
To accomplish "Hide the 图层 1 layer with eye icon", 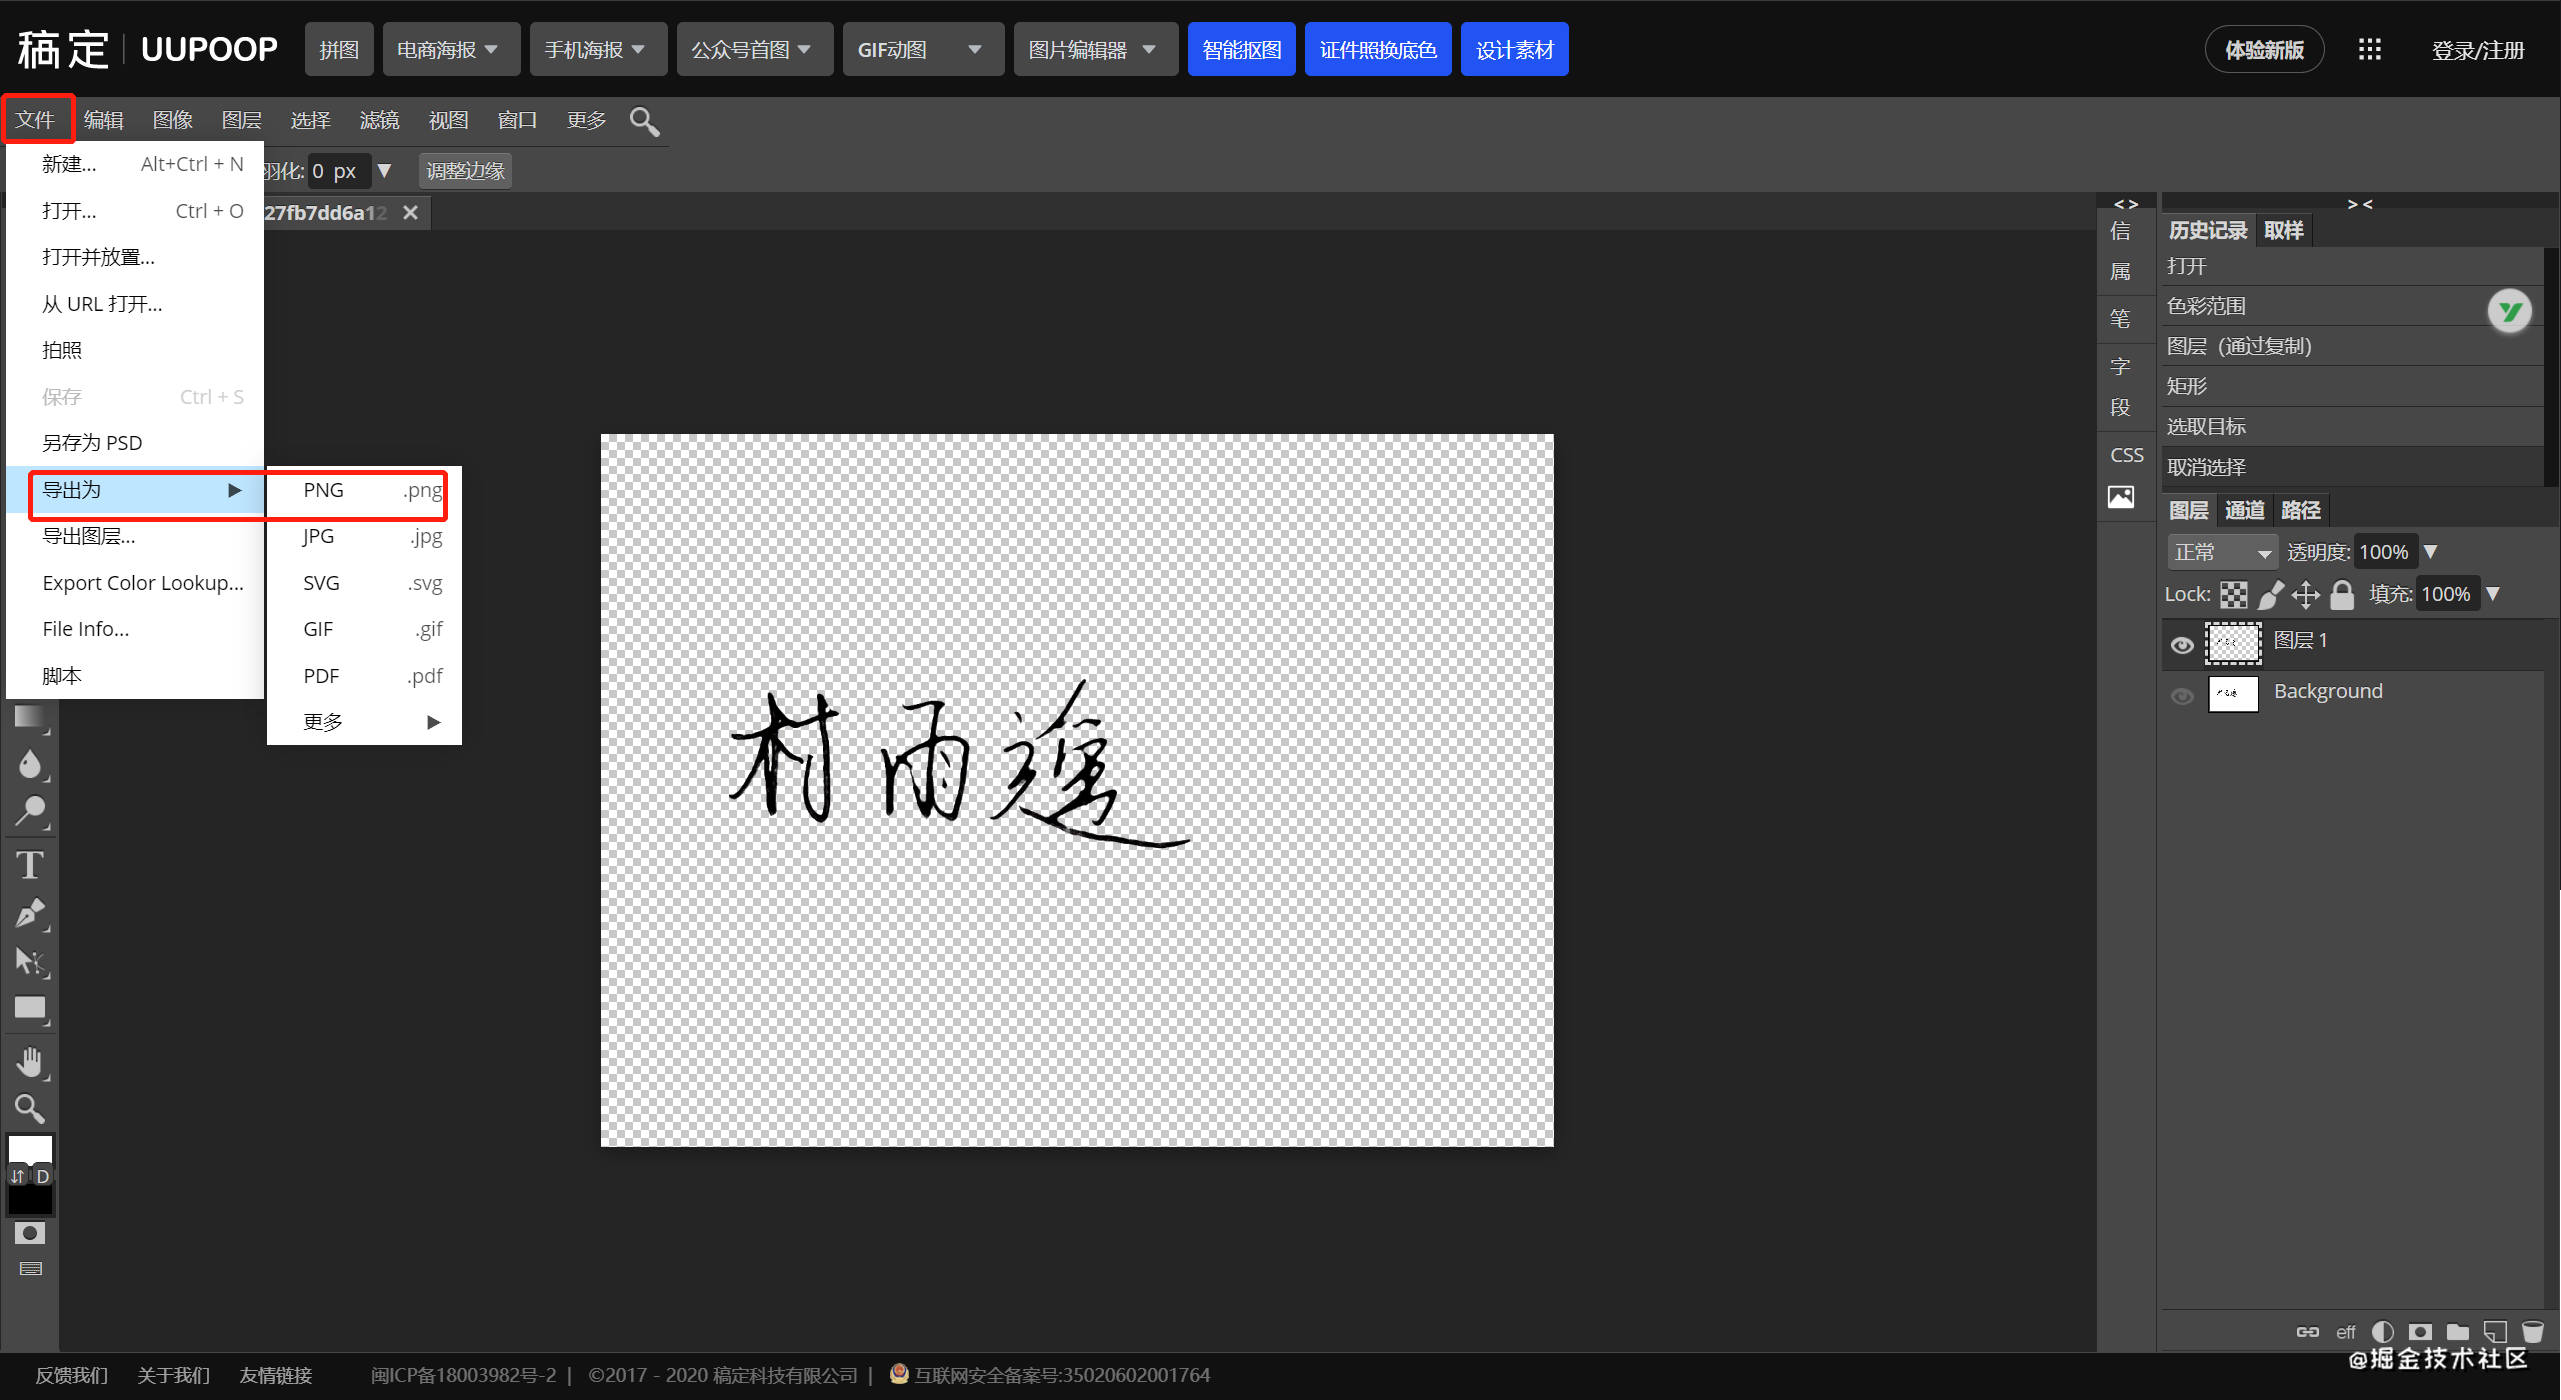I will (2182, 645).
